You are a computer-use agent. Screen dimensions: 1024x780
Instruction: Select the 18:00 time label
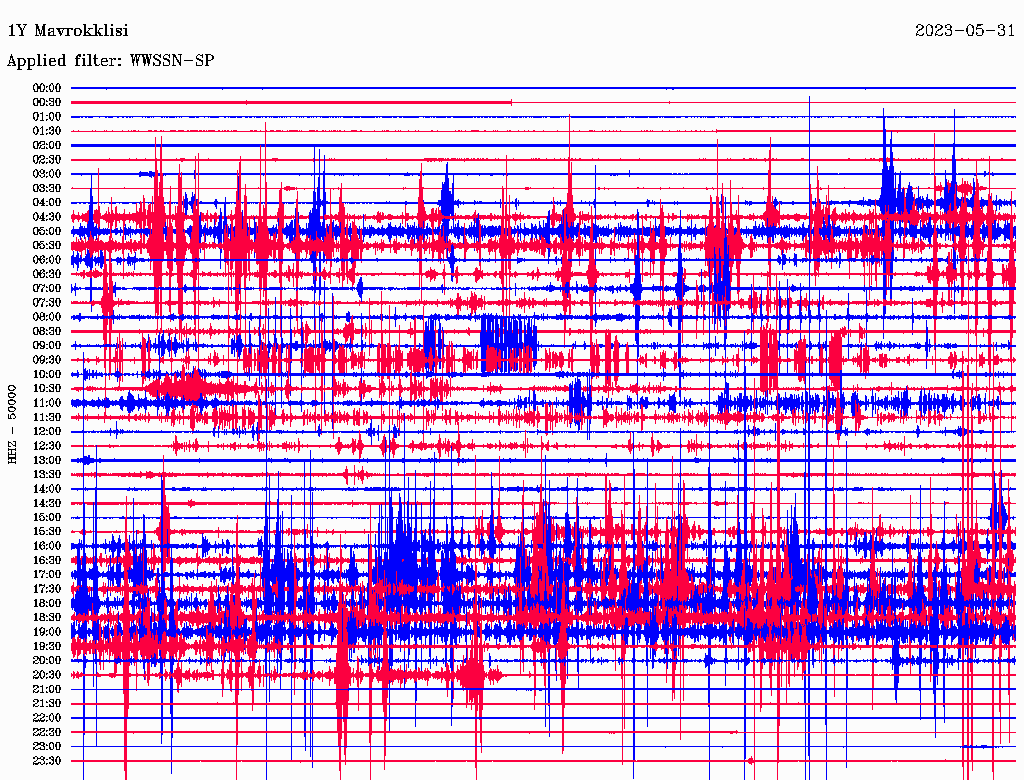[x=46, y=604]
